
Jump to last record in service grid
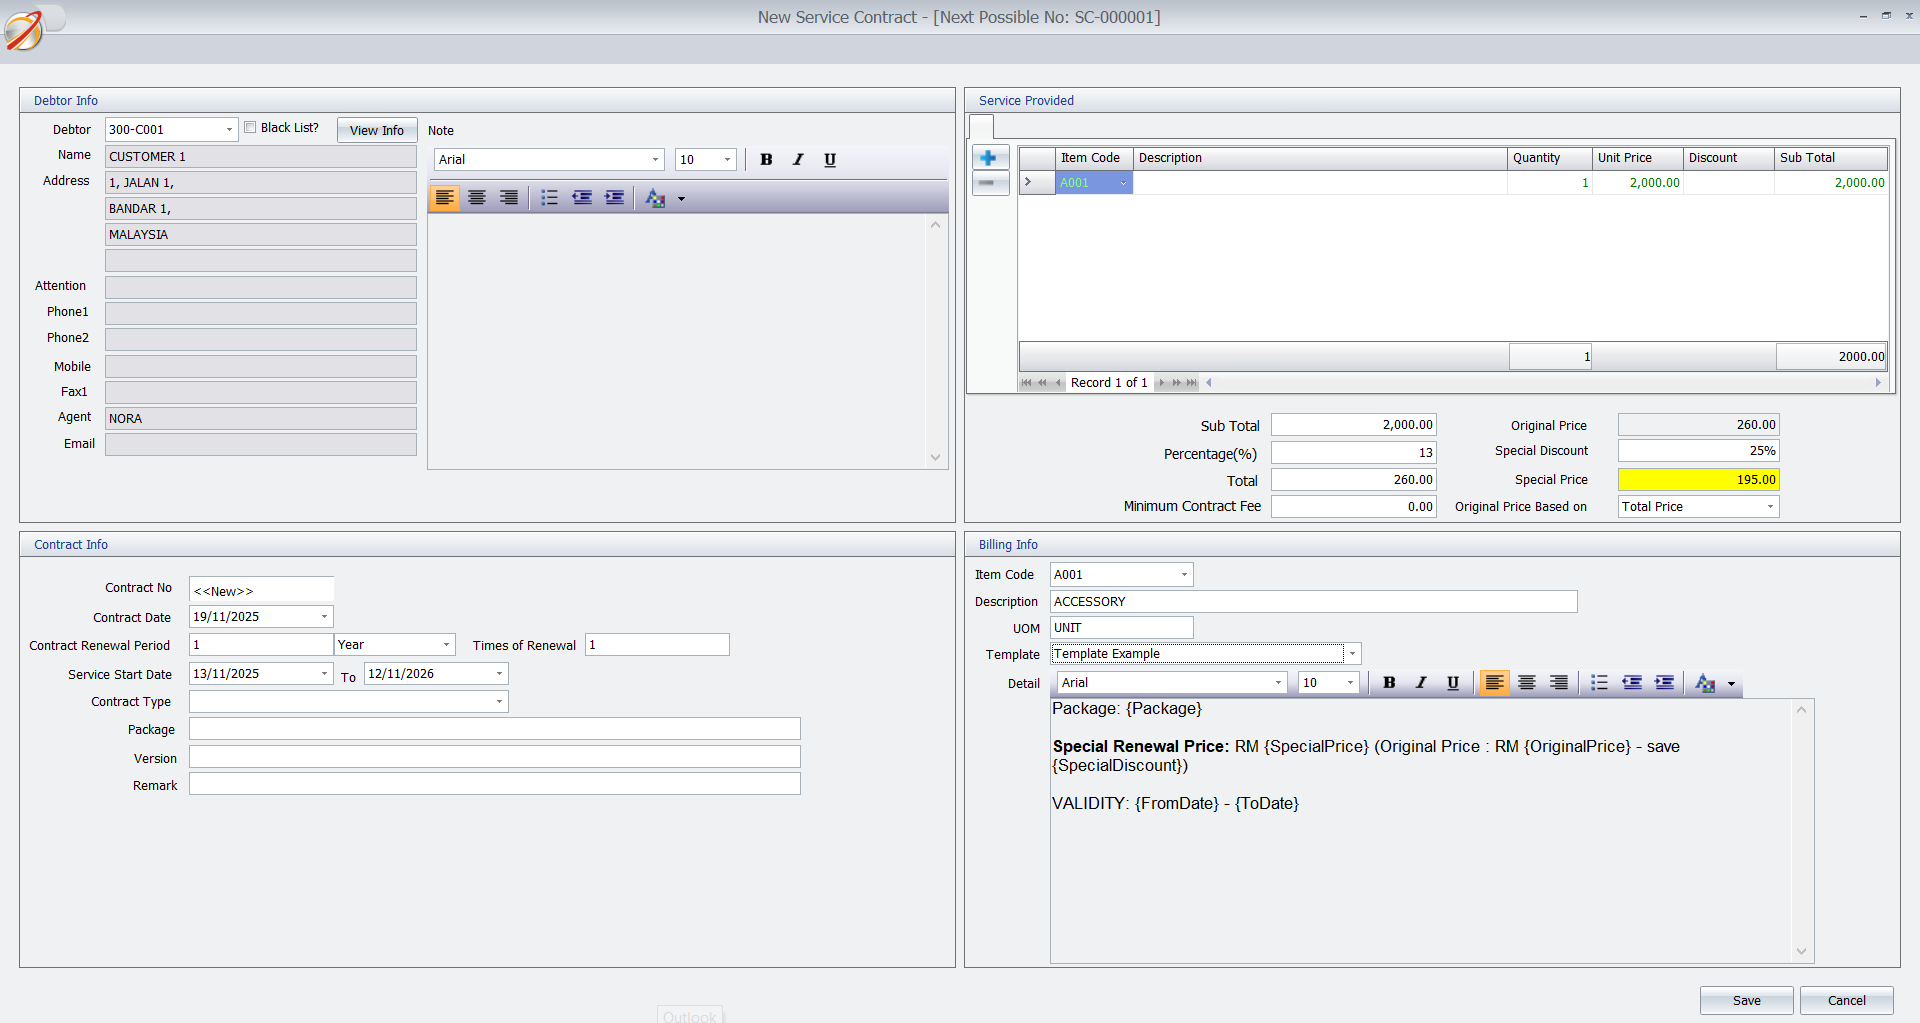coord(1191,382)
